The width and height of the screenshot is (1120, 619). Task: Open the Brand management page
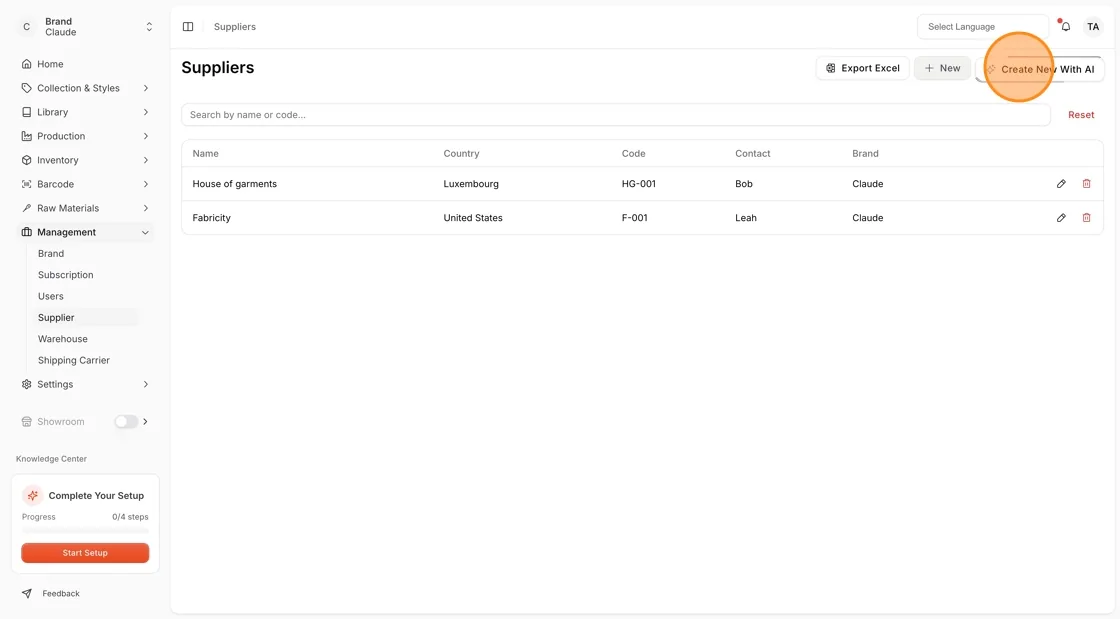point(51,253)
